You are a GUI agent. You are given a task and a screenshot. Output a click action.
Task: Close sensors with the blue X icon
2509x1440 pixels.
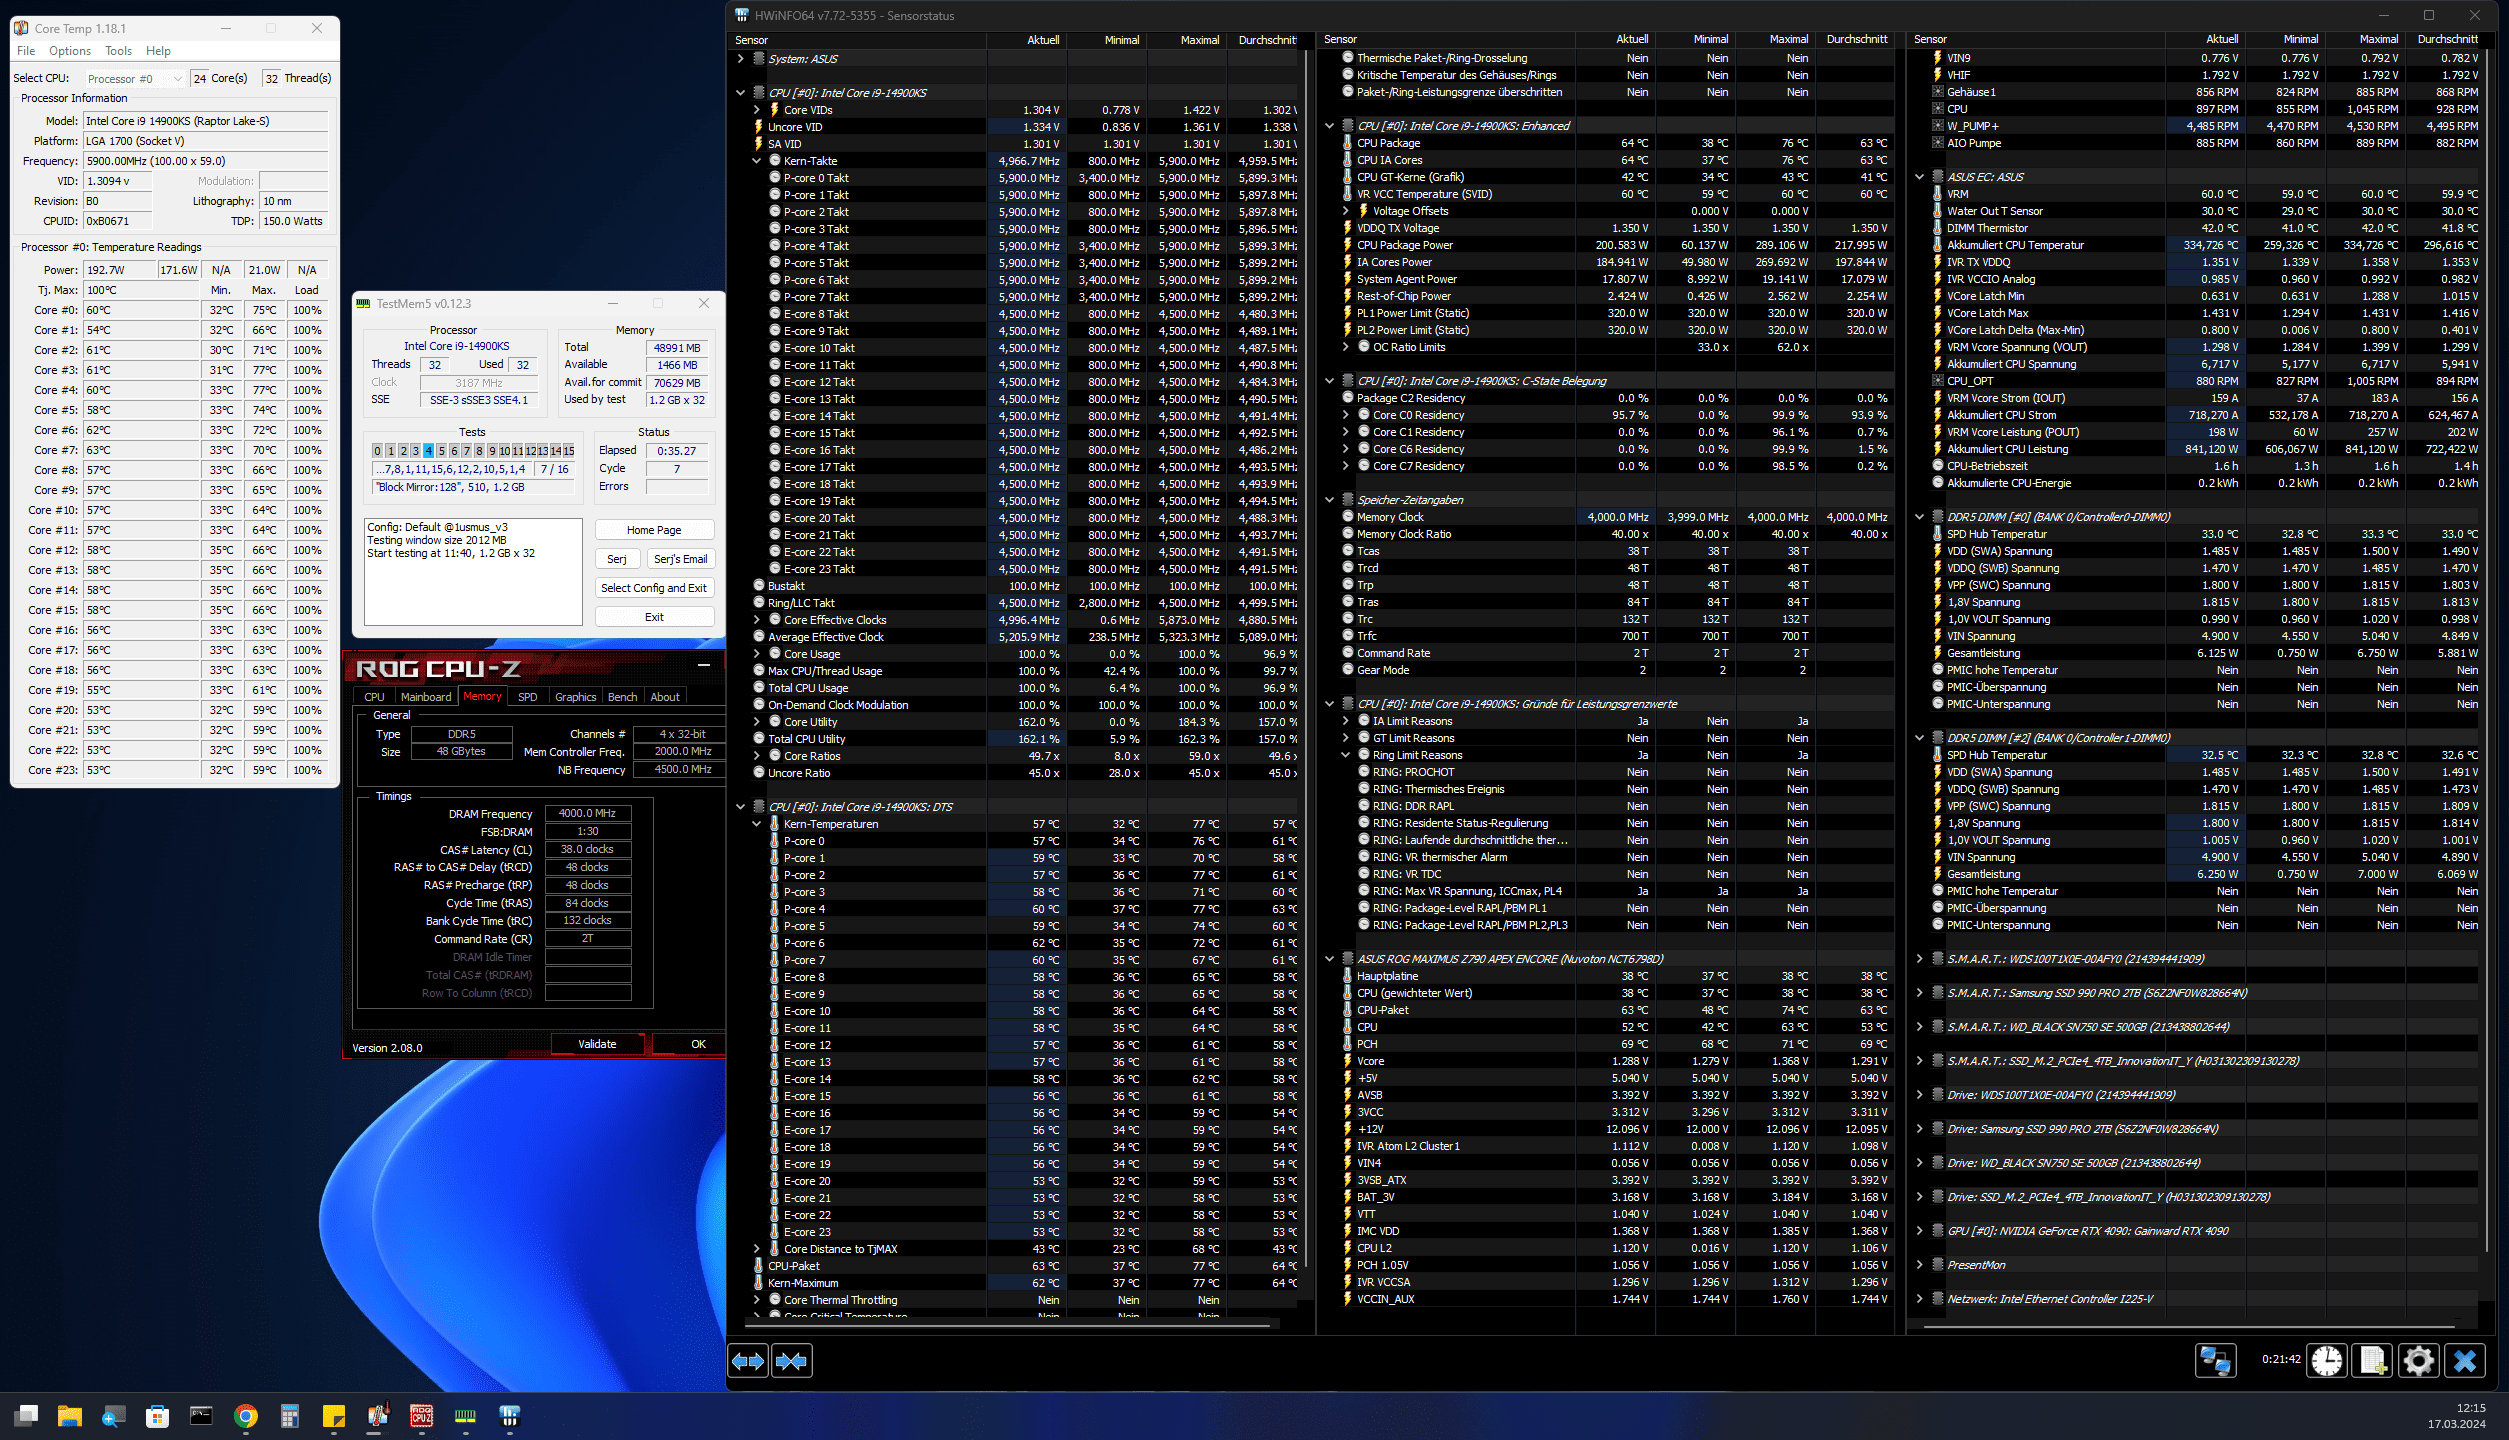pos(2465,1360)
